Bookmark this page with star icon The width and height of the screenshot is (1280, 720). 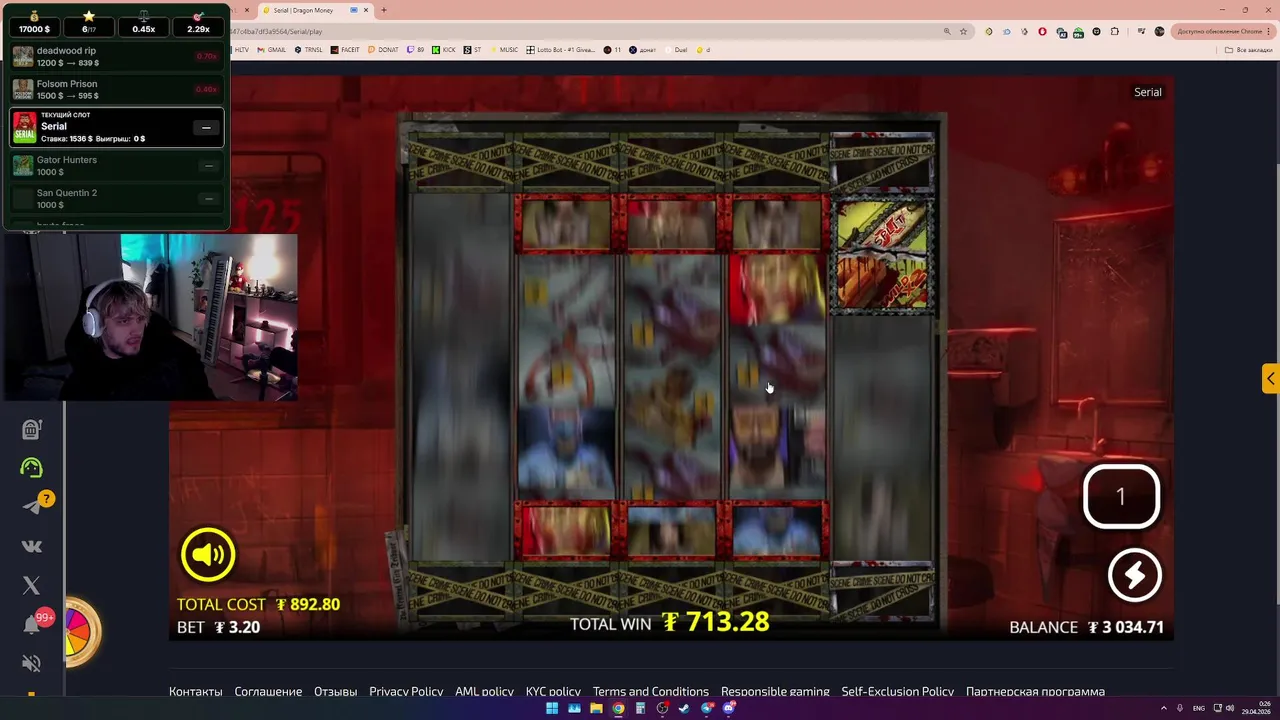[x=963, y=31]
